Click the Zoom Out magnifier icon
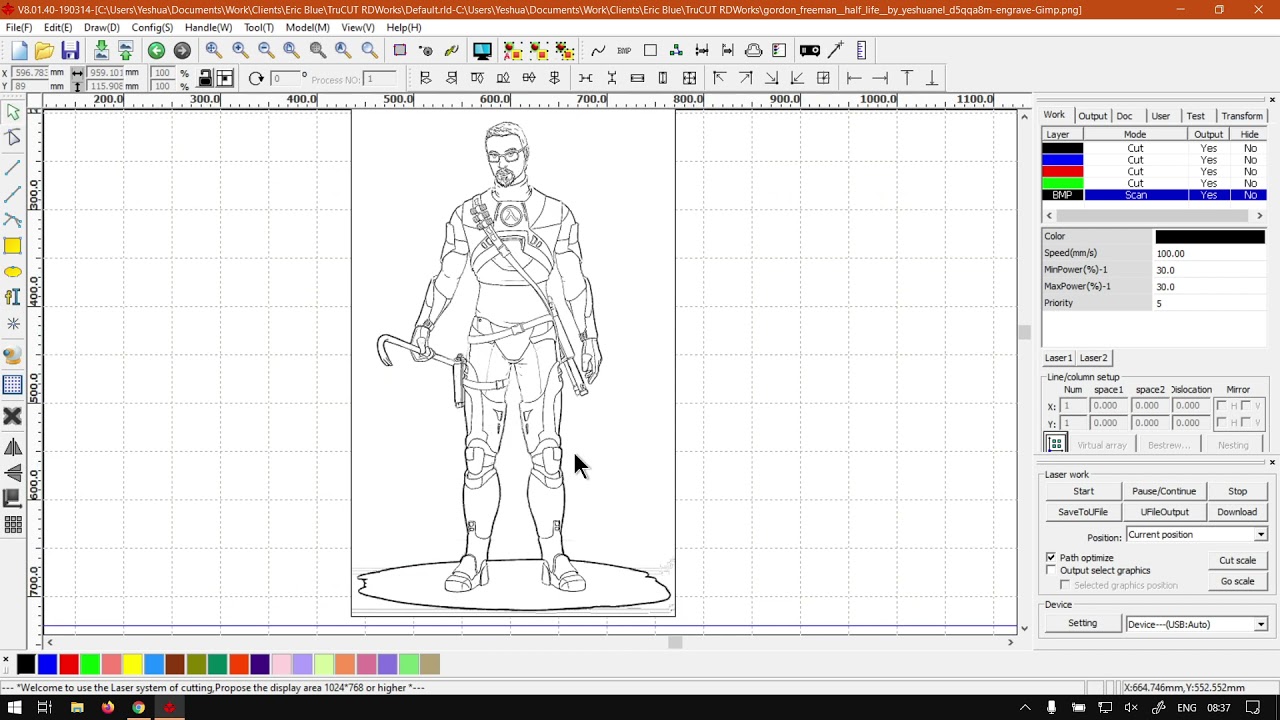The image size is (1280, 720). 266,50
